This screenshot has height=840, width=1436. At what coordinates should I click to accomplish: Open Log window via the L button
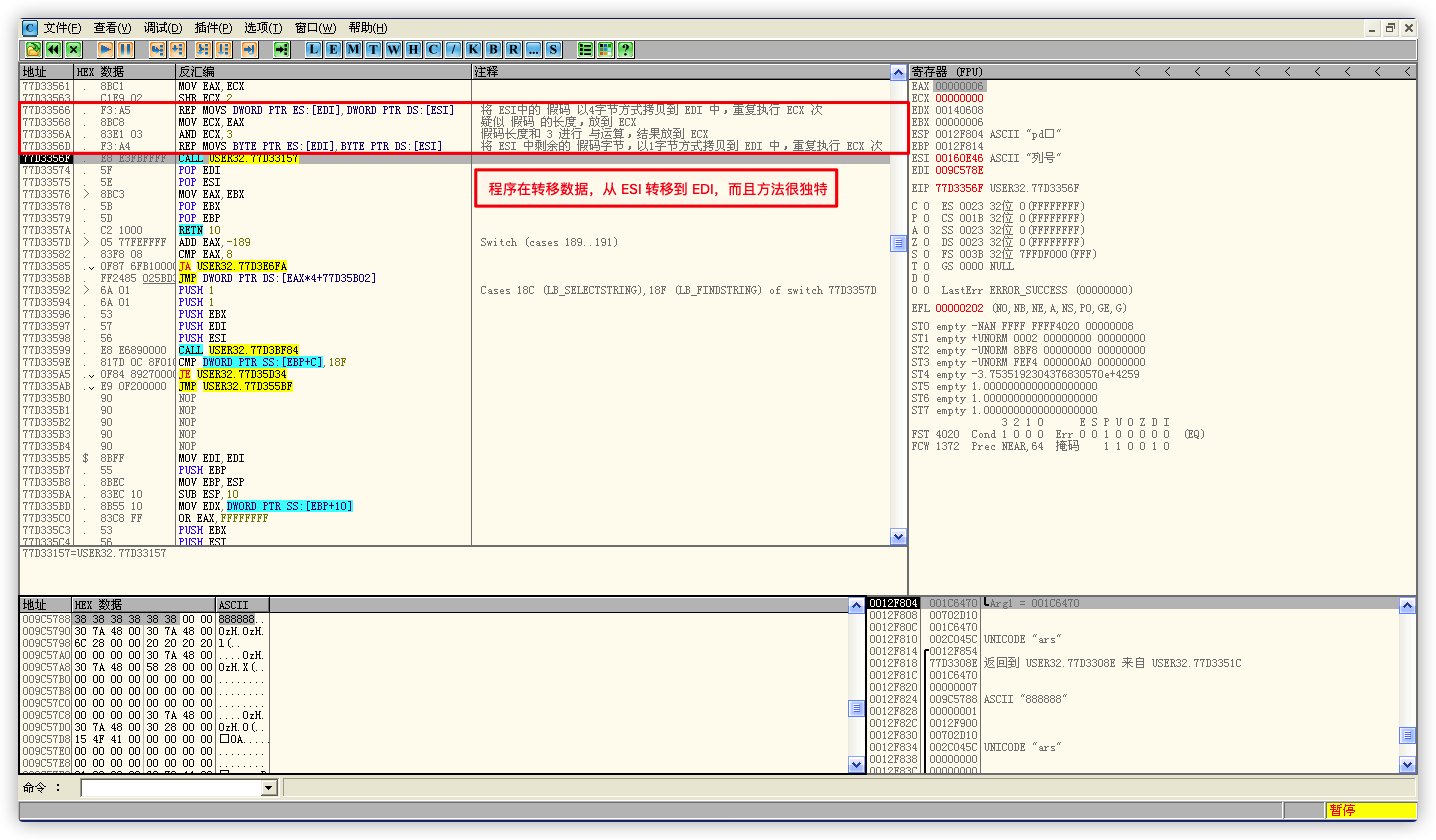[313, 49]
